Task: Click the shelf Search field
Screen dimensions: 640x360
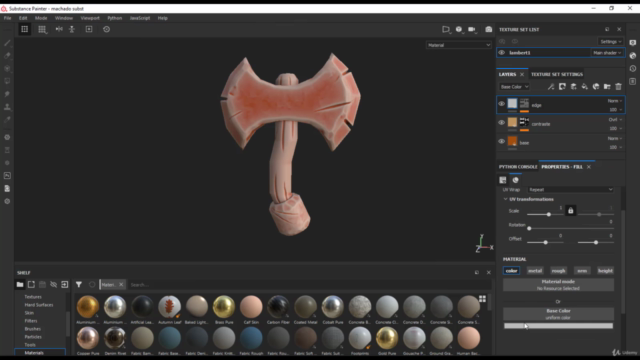Action: [308, 284]
